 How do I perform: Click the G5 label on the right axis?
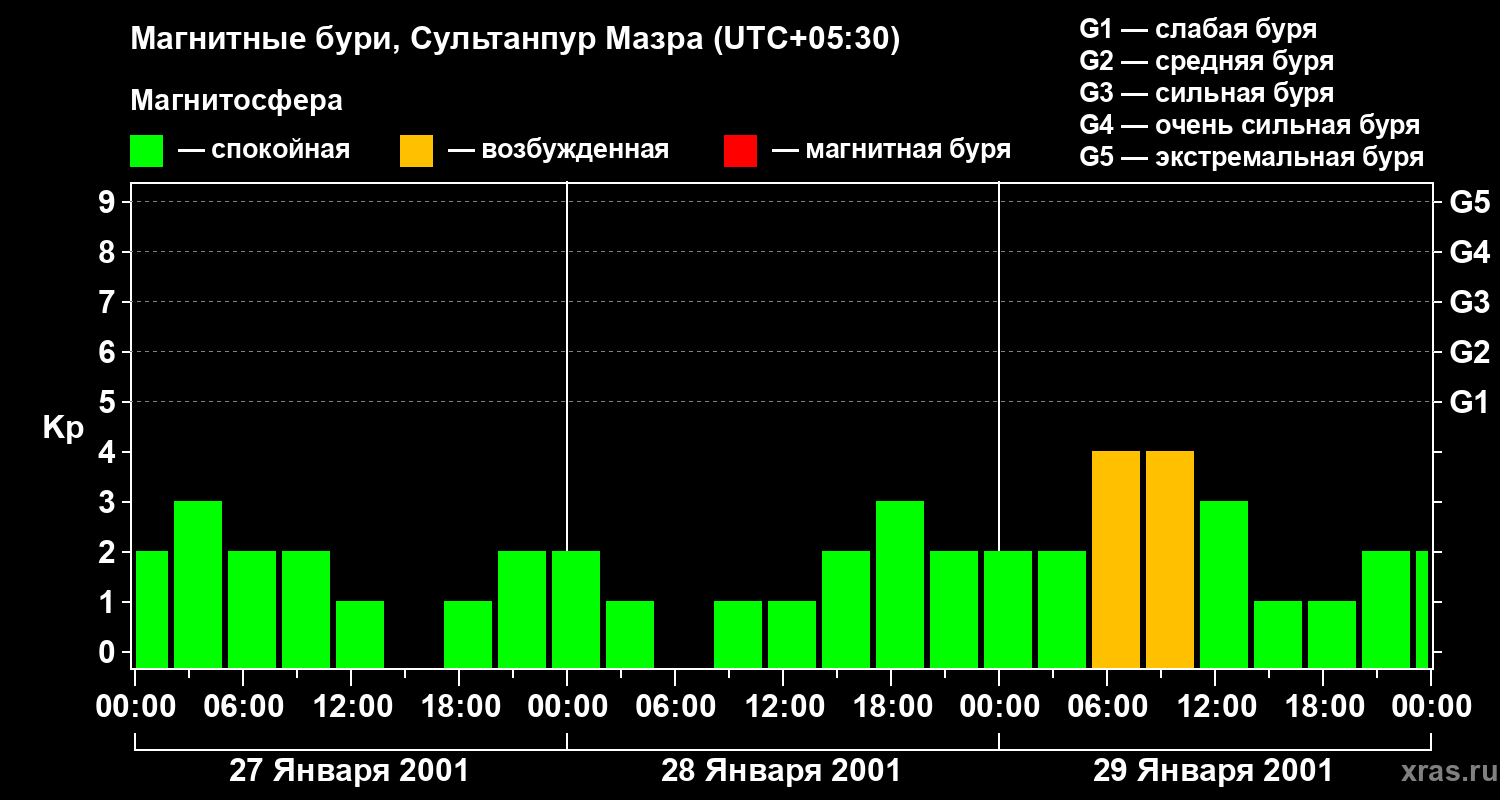click(1469, 202)
